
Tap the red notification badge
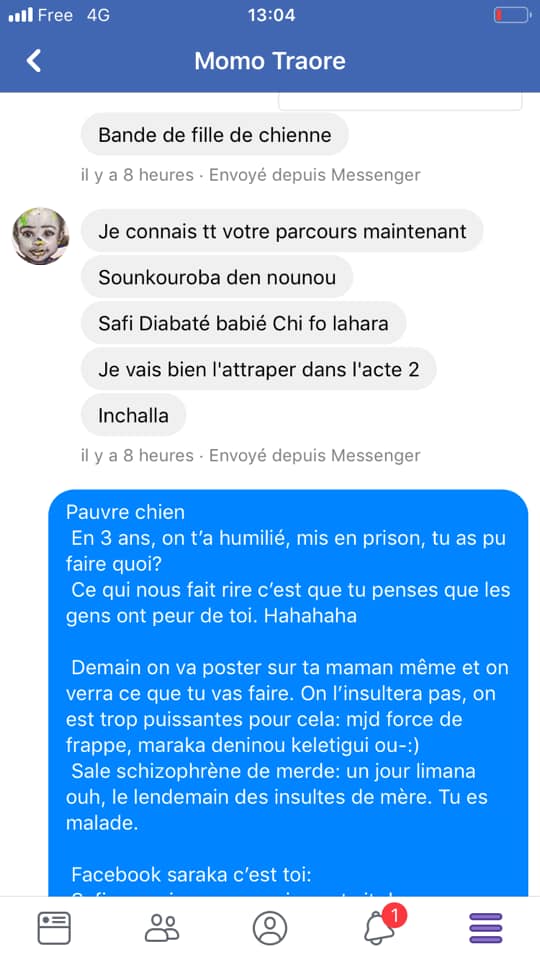[x=395, y=917]
